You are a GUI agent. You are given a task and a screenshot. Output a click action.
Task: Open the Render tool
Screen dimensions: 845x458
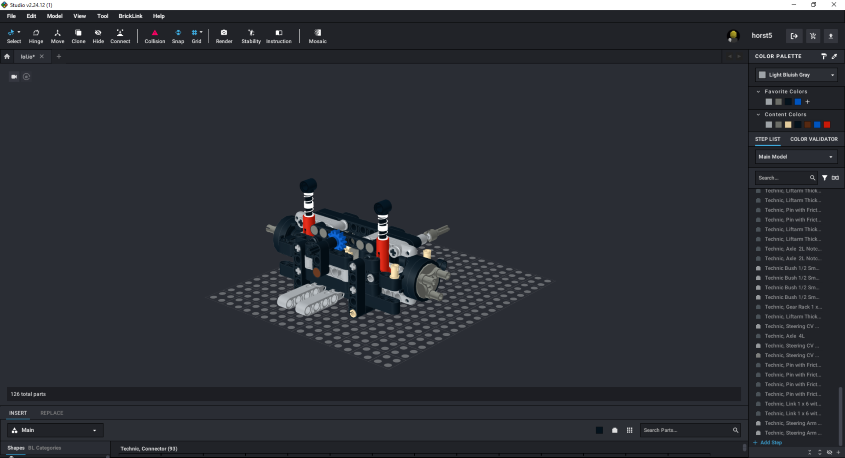224,36
